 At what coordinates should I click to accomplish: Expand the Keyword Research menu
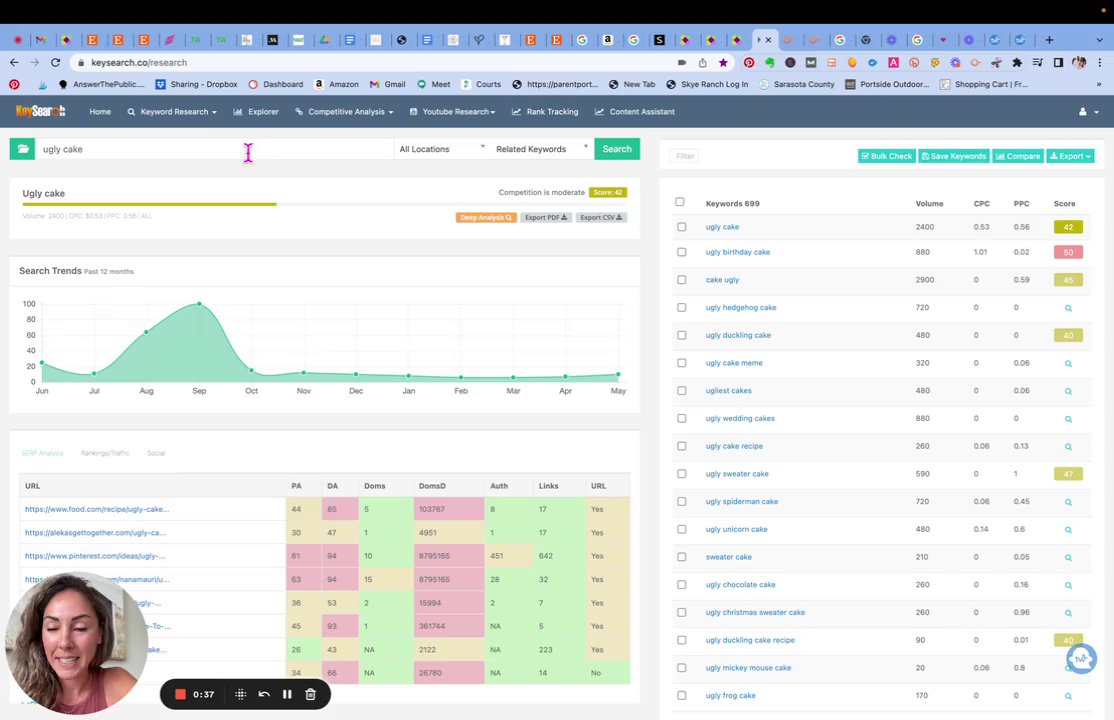172,112
